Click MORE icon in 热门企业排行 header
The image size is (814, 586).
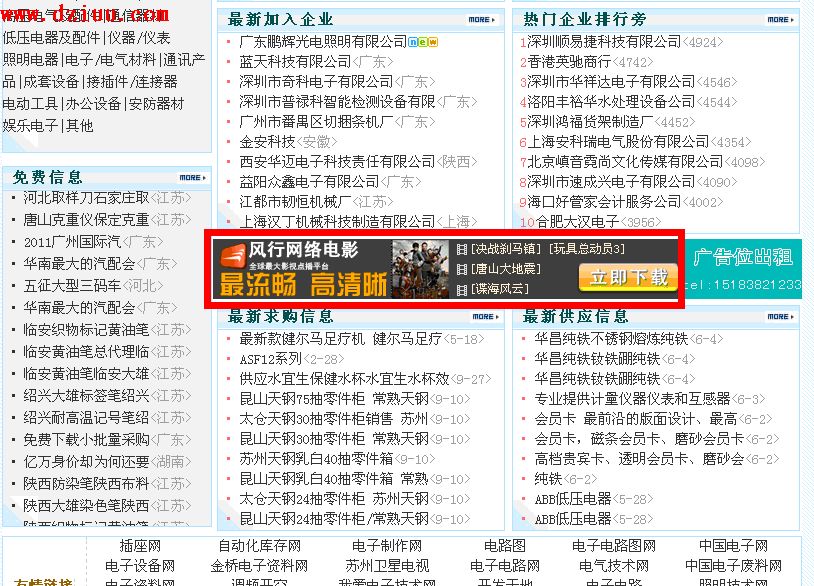[781, 19]
